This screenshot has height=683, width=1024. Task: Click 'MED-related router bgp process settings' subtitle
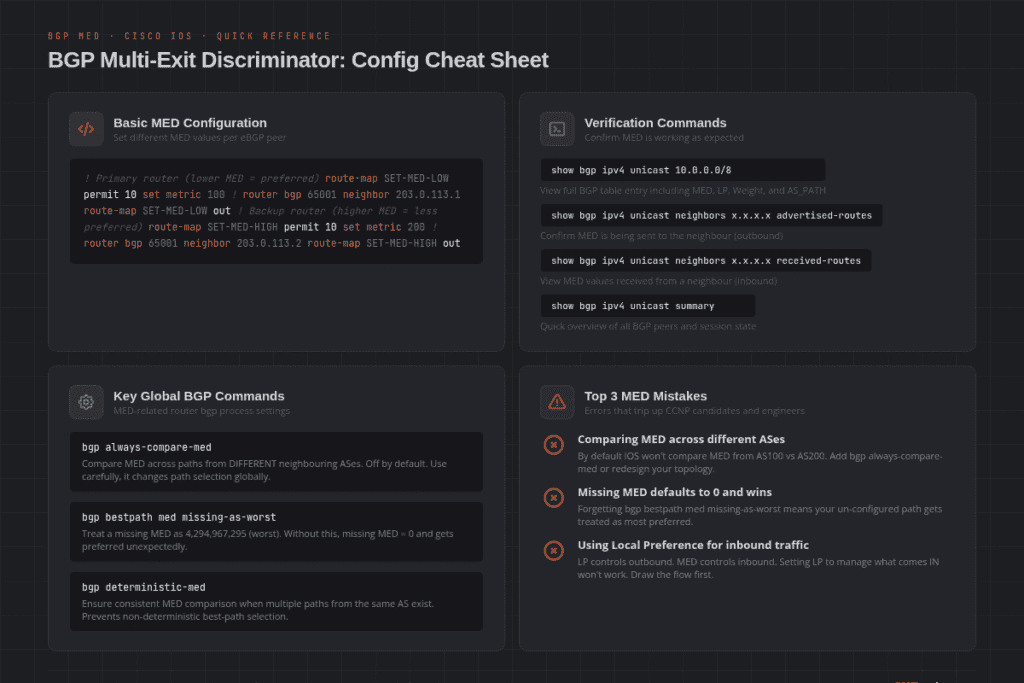tap(201, 411)
